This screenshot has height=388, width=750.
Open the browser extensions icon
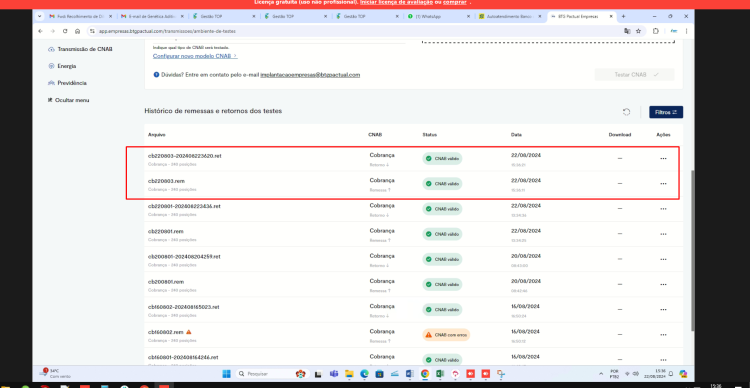(x=656, y=31)
